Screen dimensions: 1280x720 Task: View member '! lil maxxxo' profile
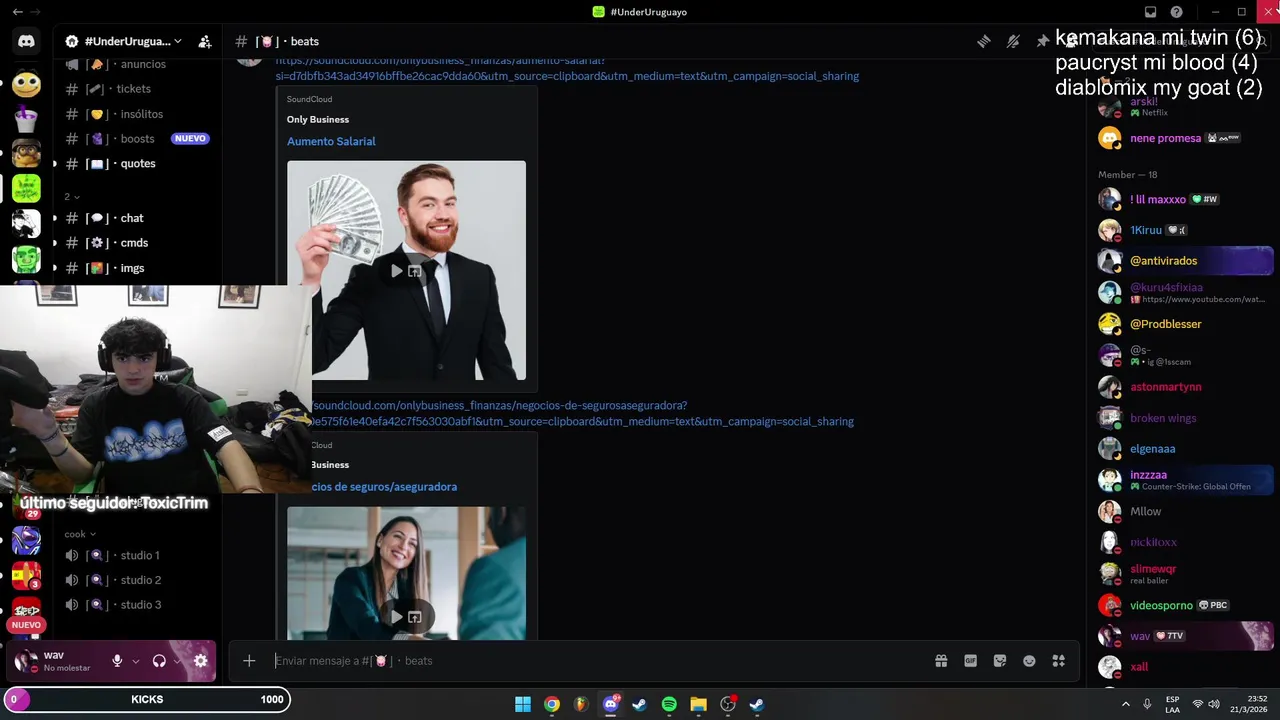[1186, 199]
